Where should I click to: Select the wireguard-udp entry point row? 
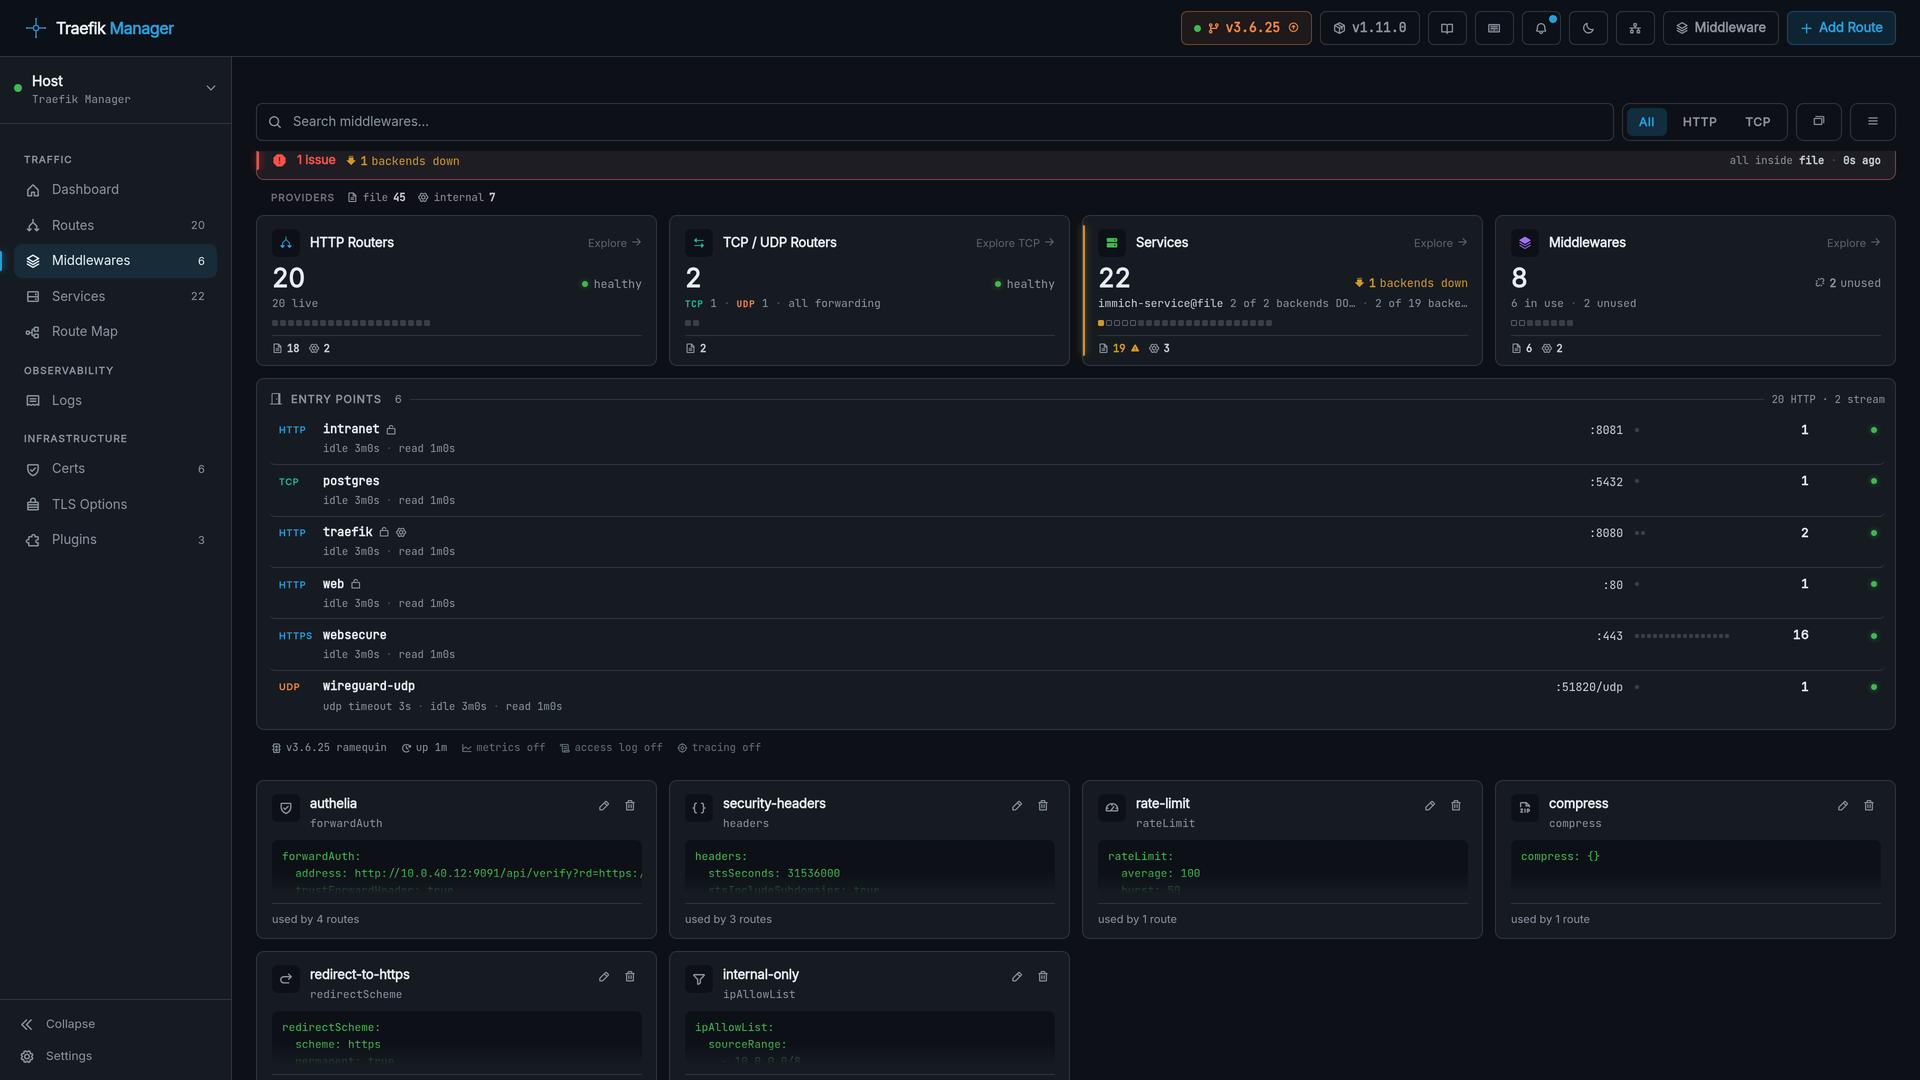point(1075,696)
